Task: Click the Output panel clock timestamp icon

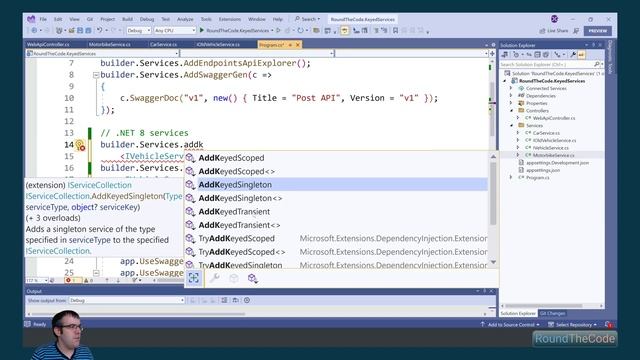Action: (x=247, y=300)
